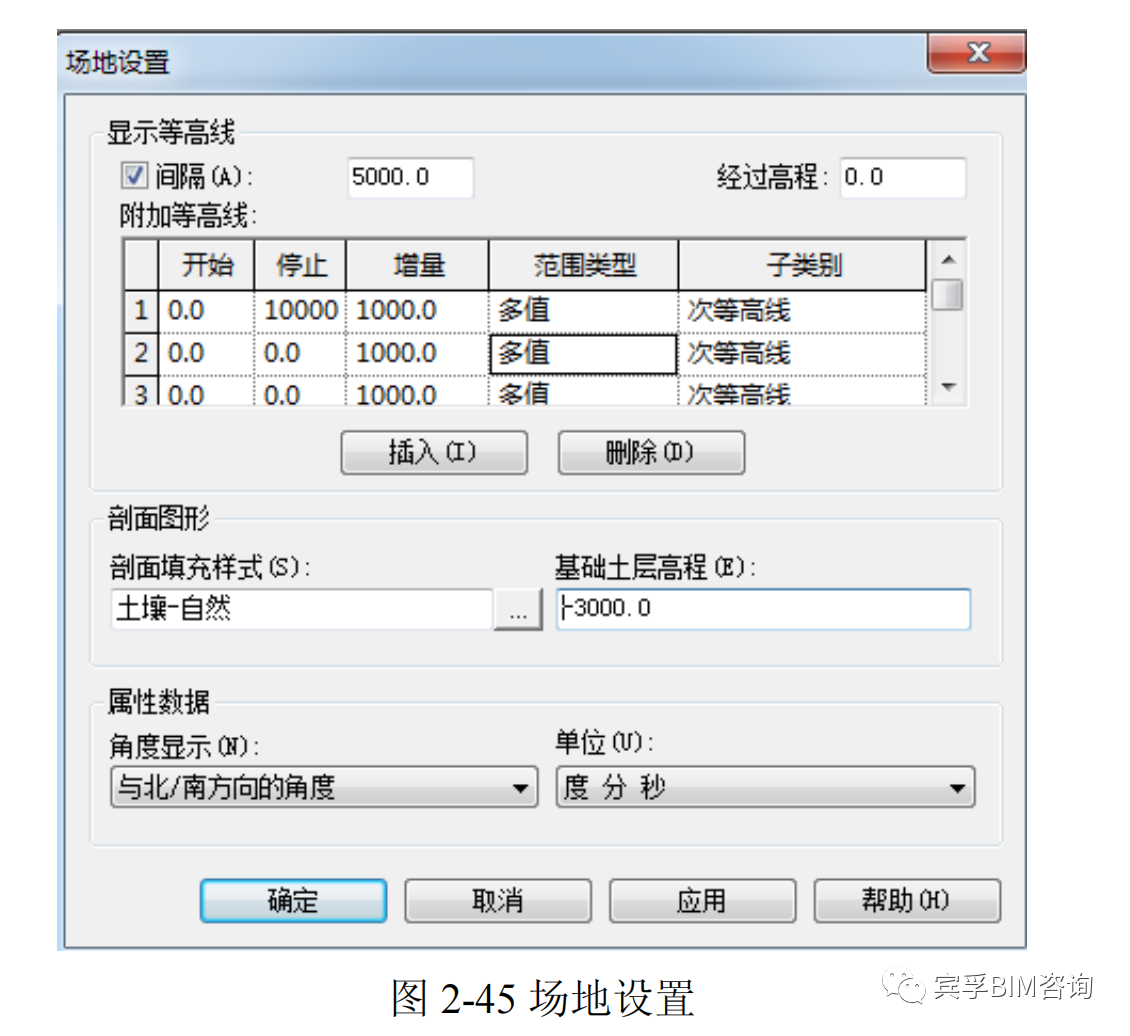This screenshot has height=1036, width=1130.
Task: Click the 增量 column header
Action: (418, 265)
